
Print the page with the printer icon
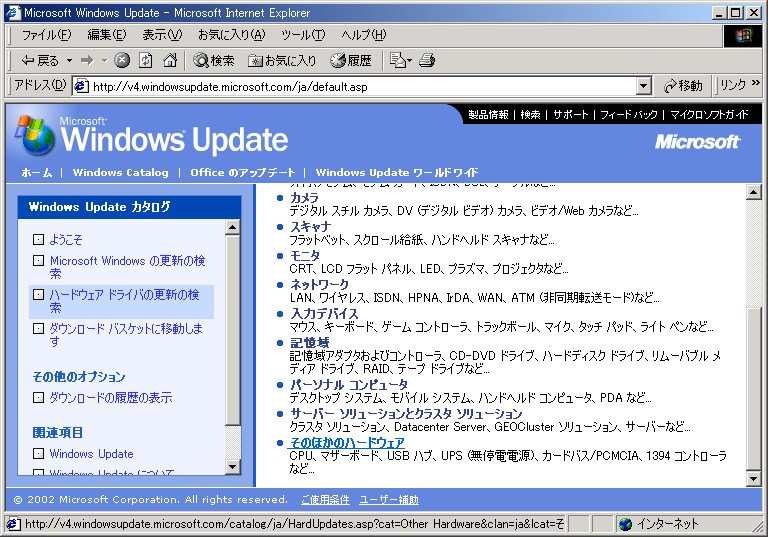[x=427, y=60]
